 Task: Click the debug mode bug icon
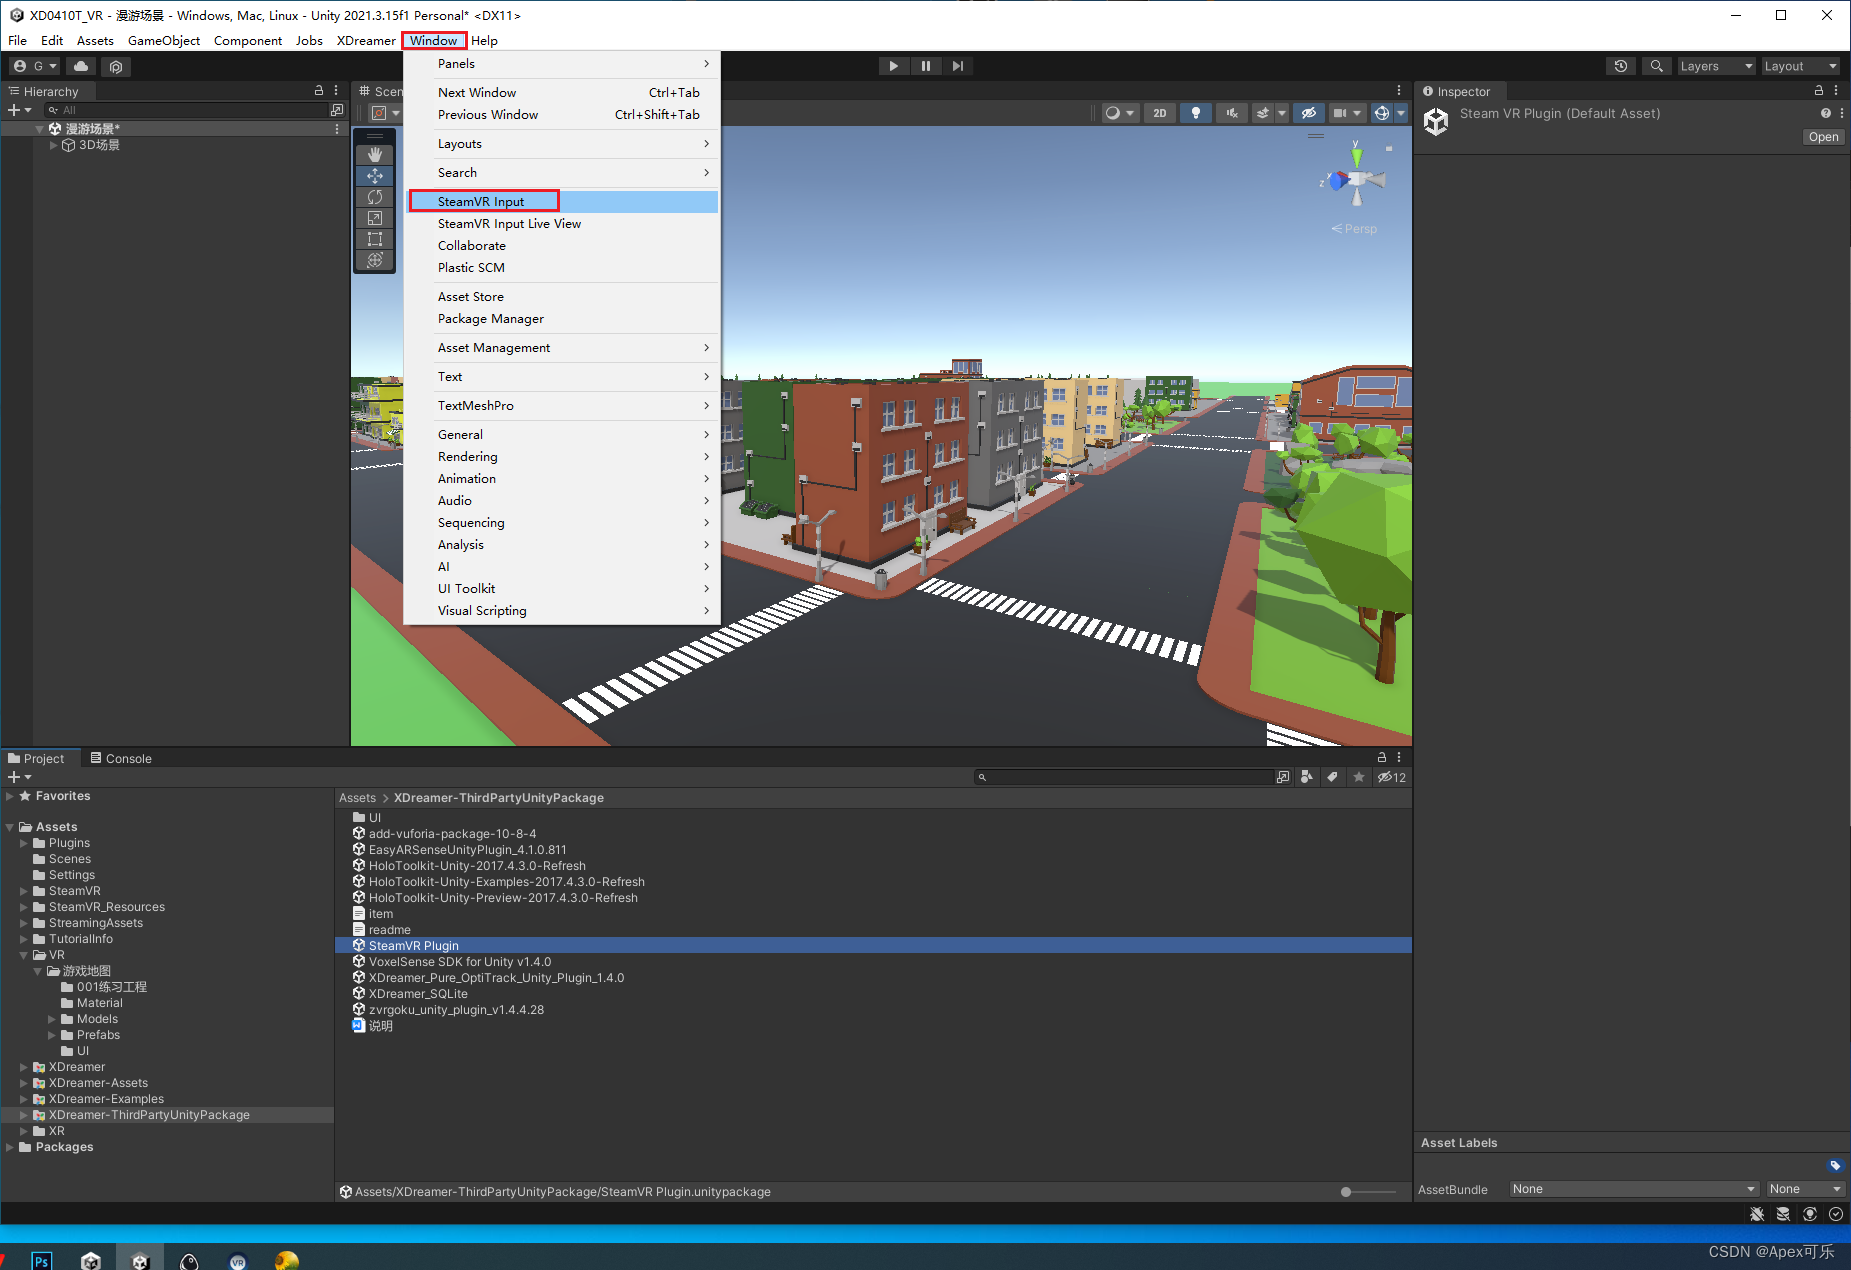(x=1757, y=1214)
